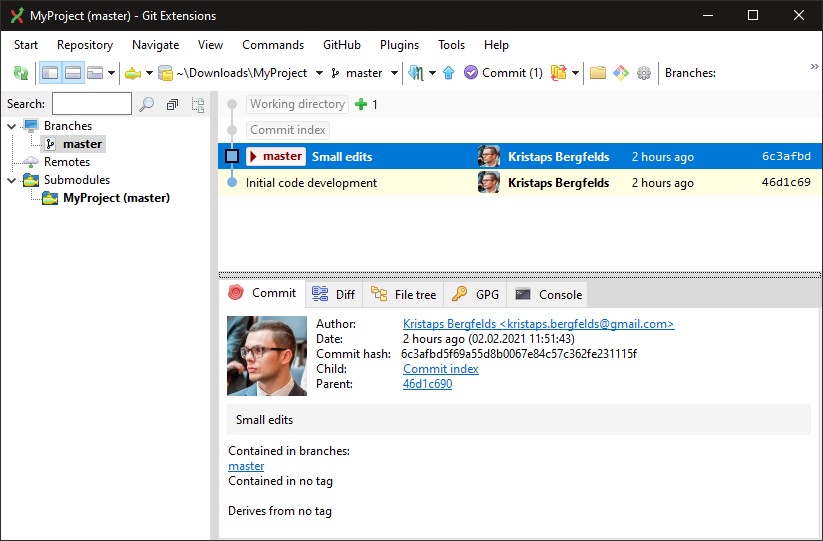Select the Initial code development commit
The width and height of the screenshot is (823, 541).
520,183
